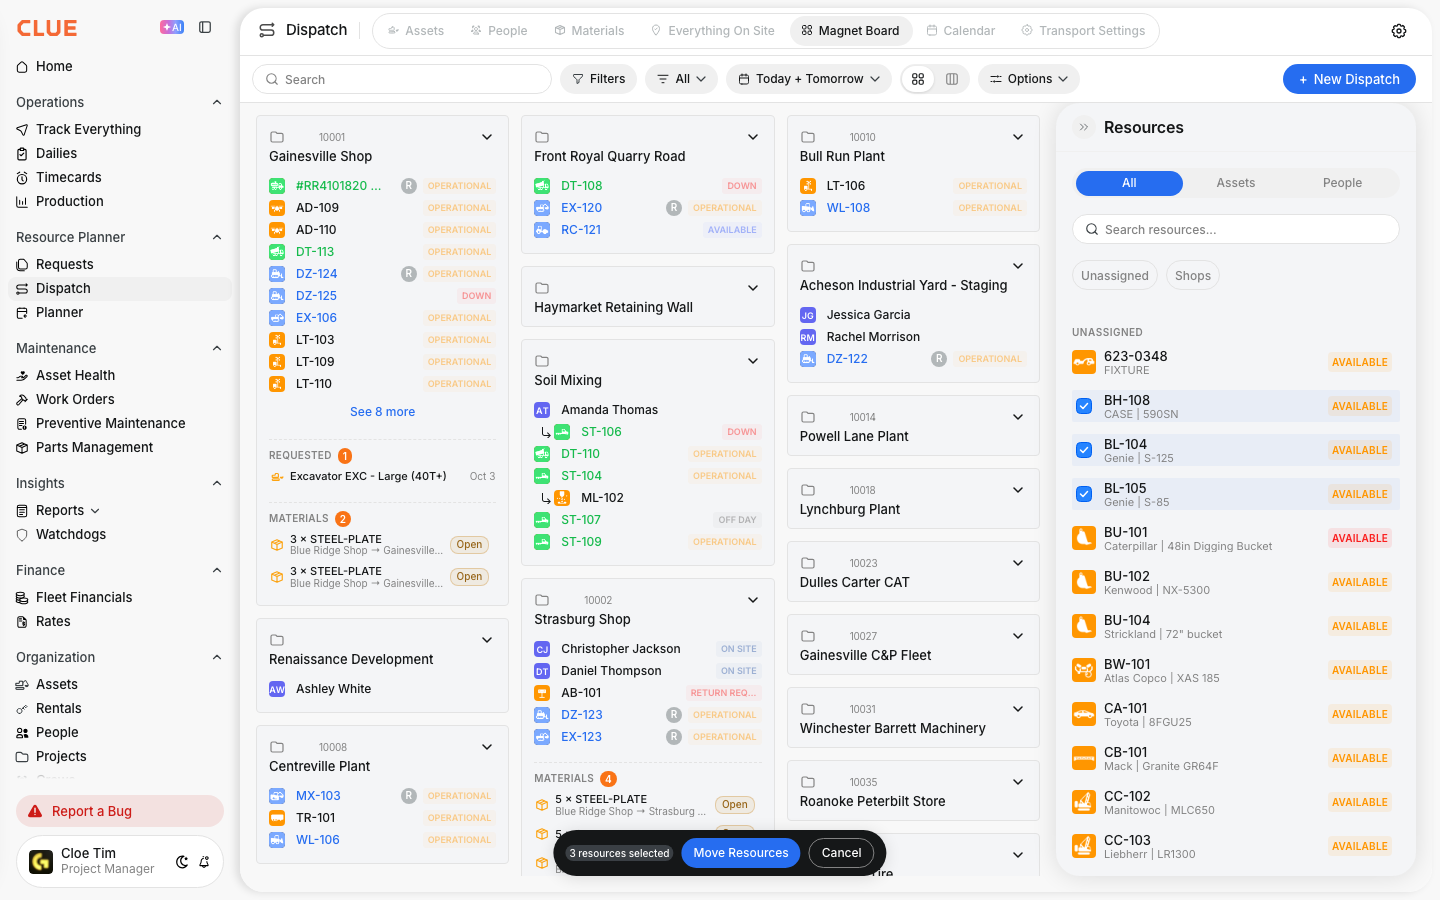Click New Dispatch button
Screen dimensions: 1440x900
tap(1349, 79)
